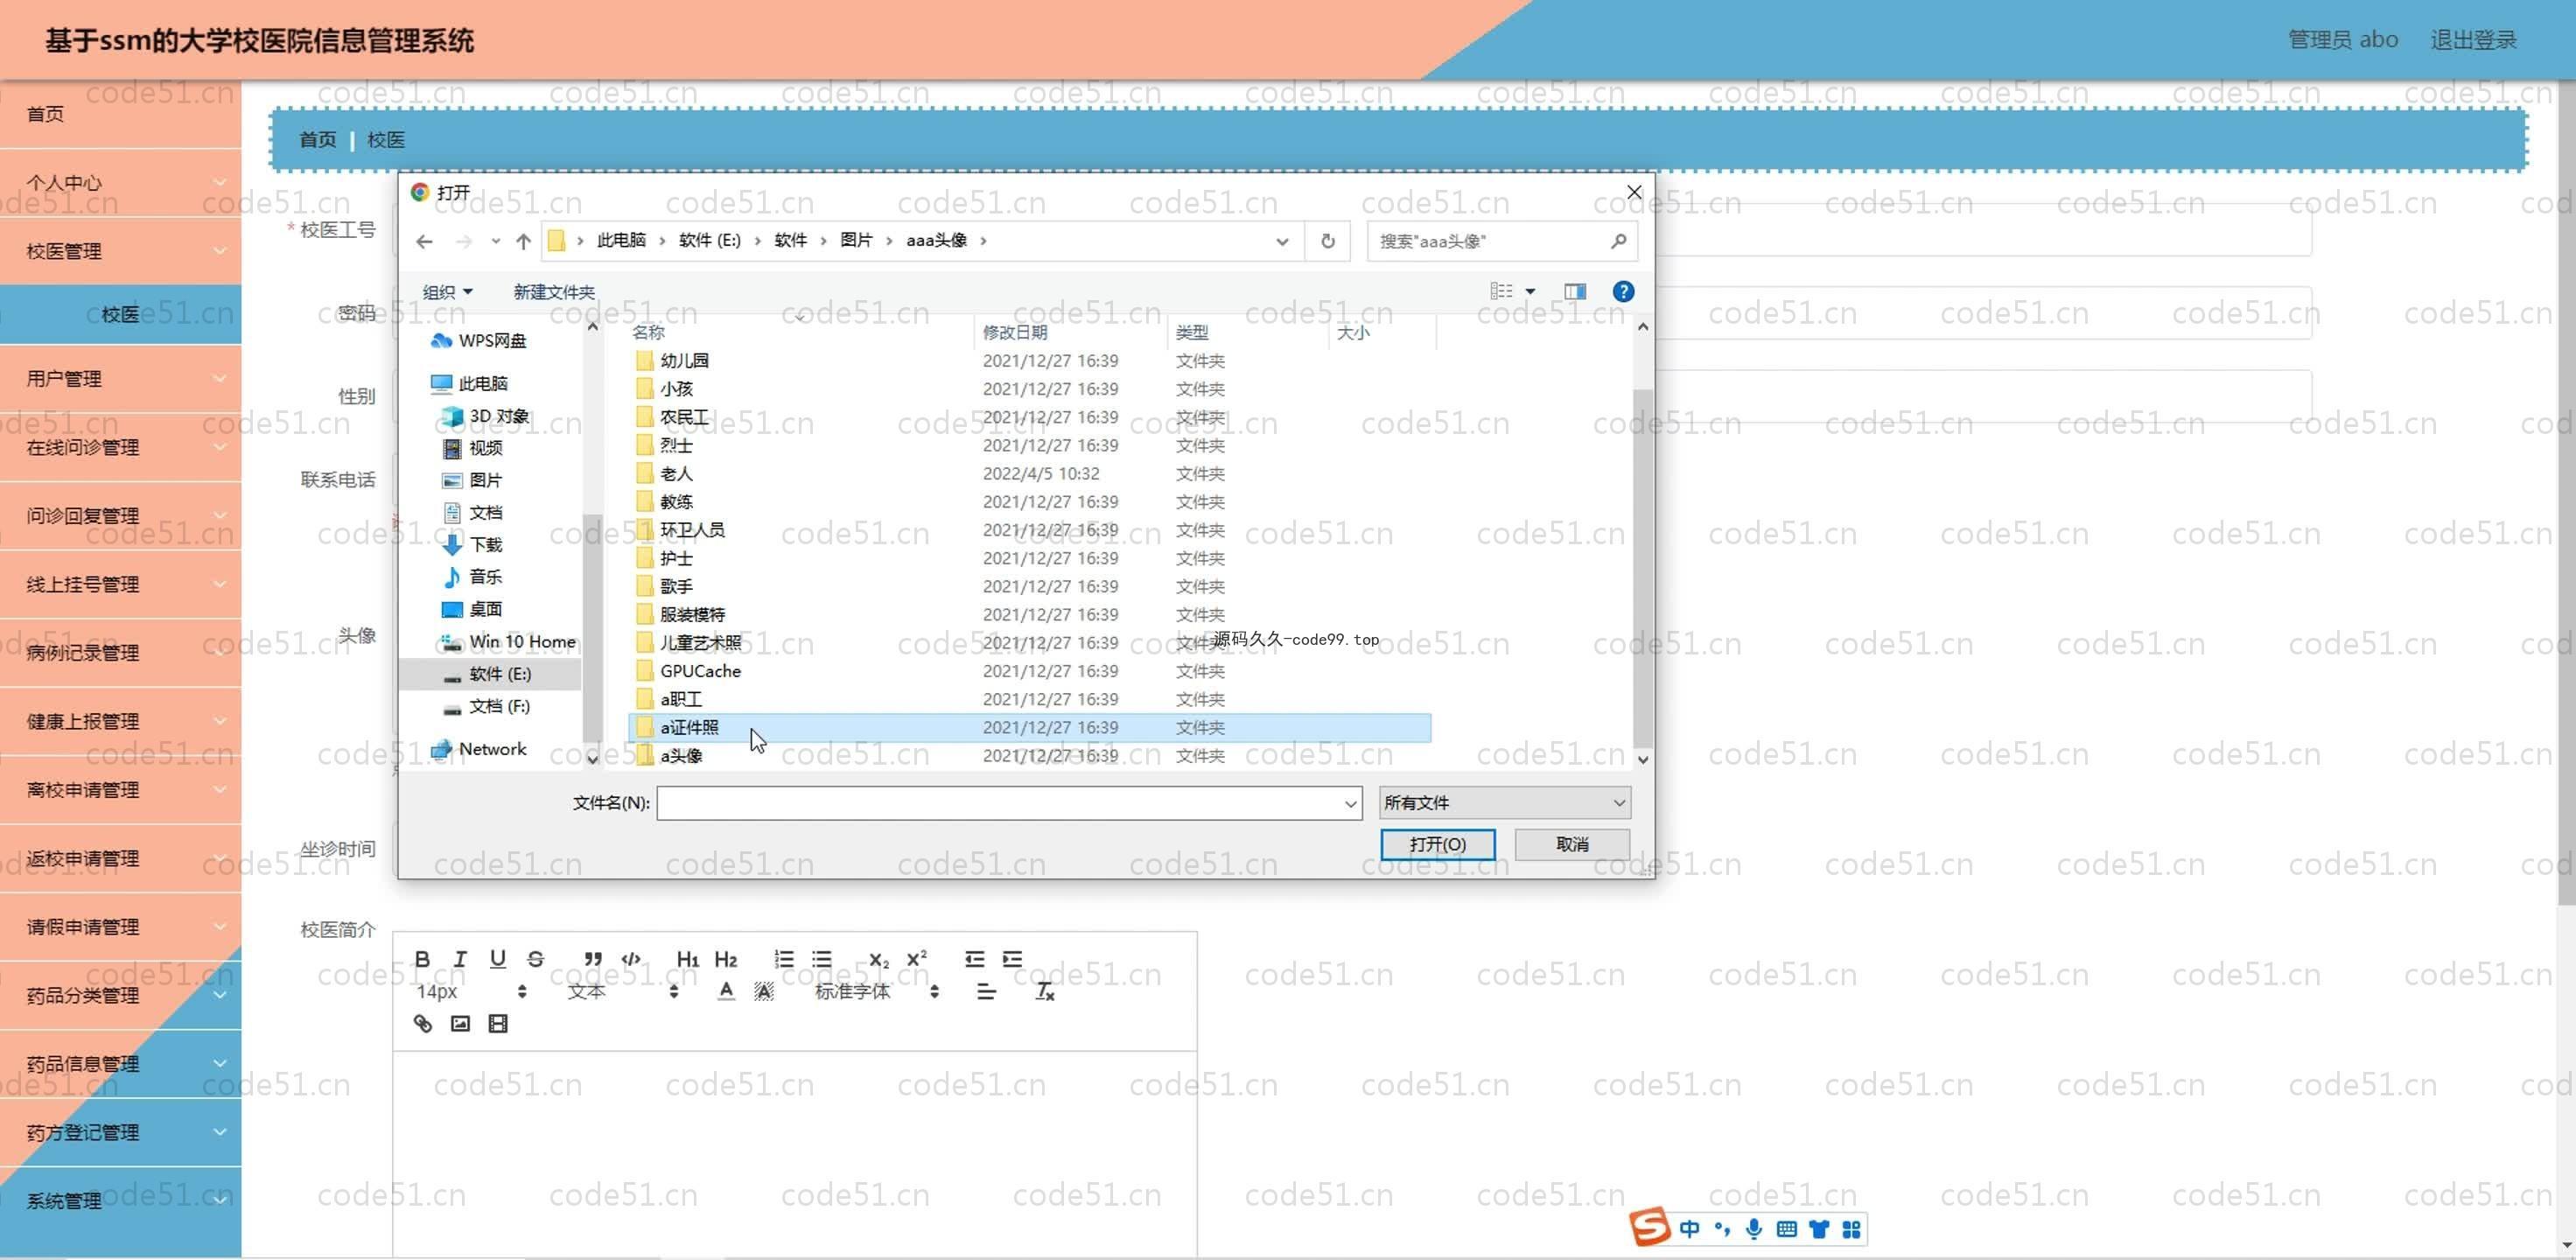Screen dimensions: 2576x1260
Task: Open the text color picker
Action: (x=726, y=991)
